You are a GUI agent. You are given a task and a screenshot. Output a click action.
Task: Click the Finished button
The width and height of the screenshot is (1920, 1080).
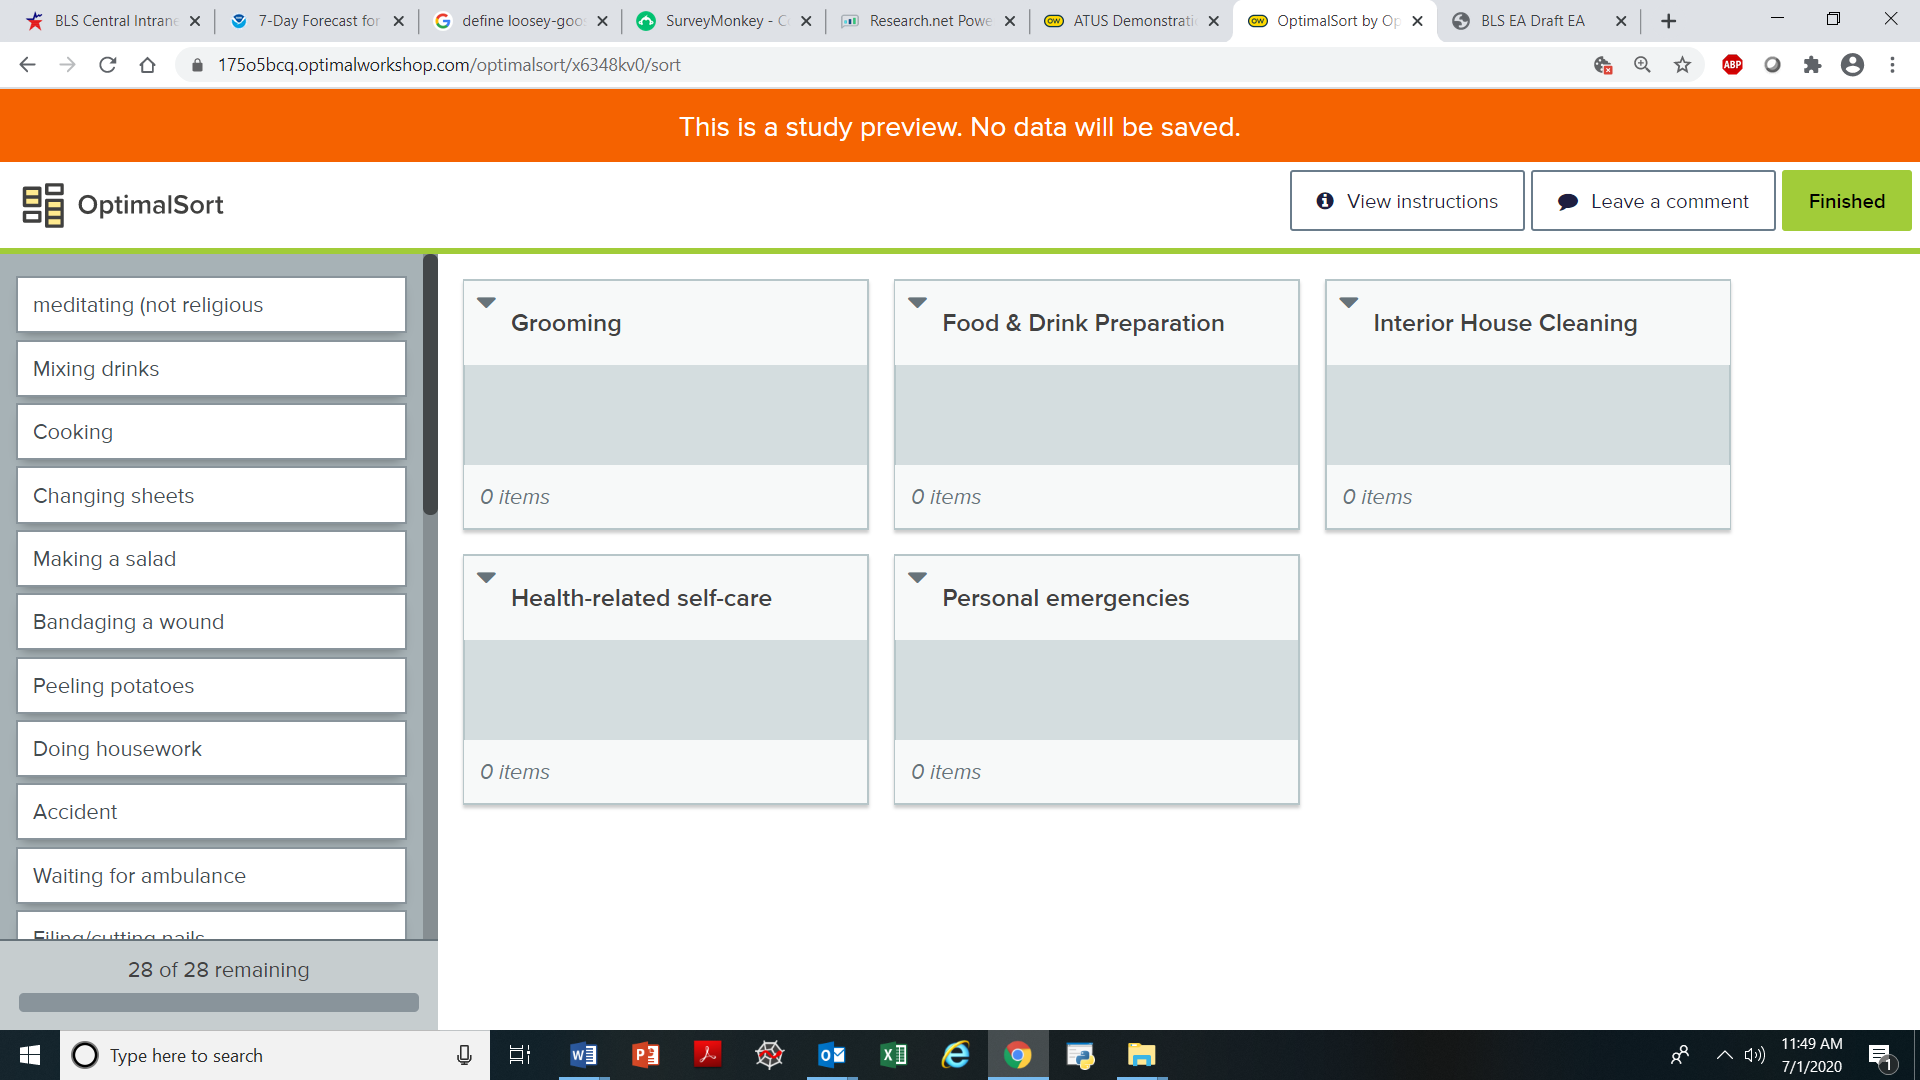point(1846,201)
